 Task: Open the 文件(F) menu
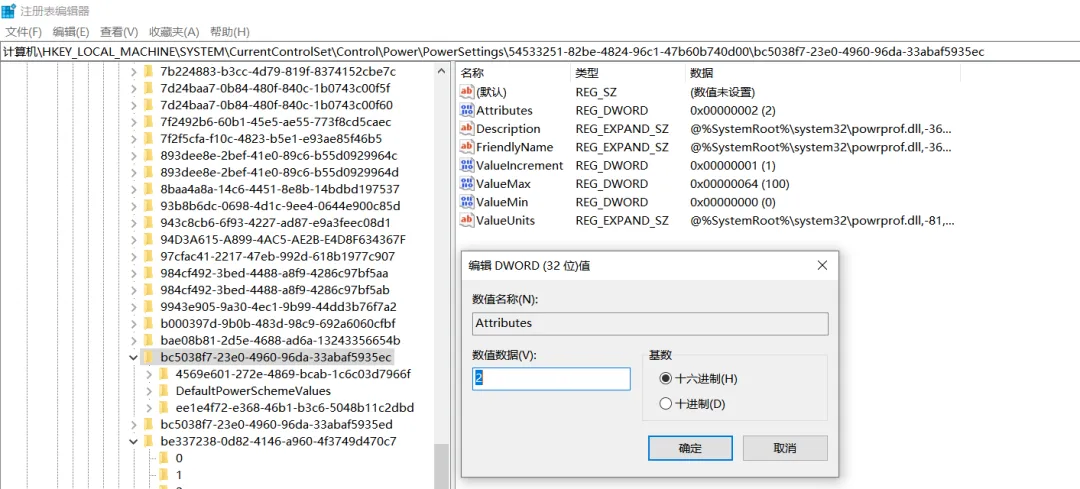click(x=23, y=32)
